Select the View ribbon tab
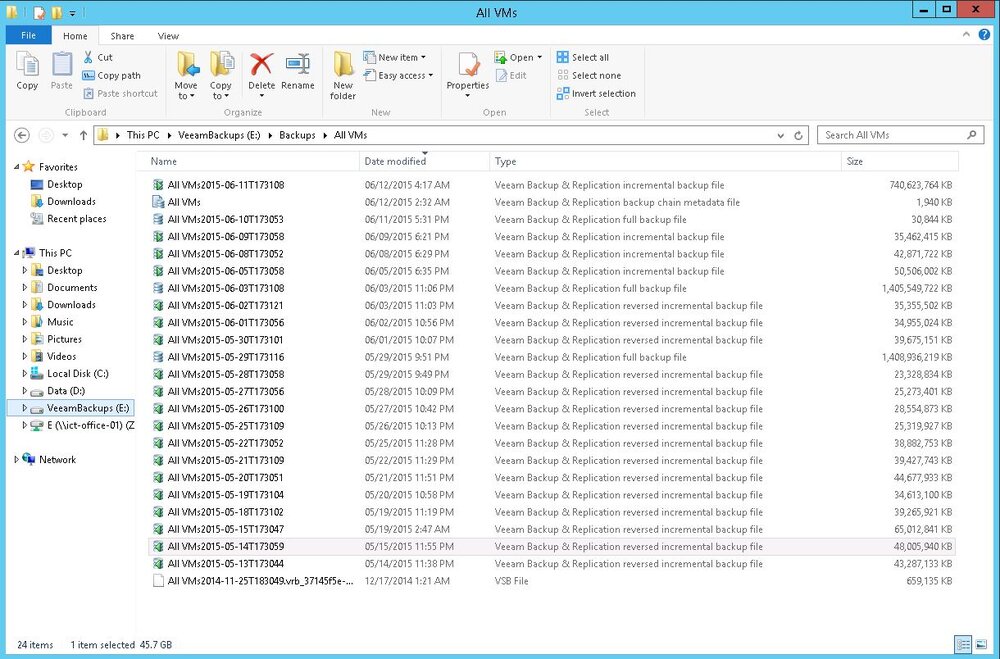Image resolution: width=1000 pixels, height=659 pixels. pos(168,36)
